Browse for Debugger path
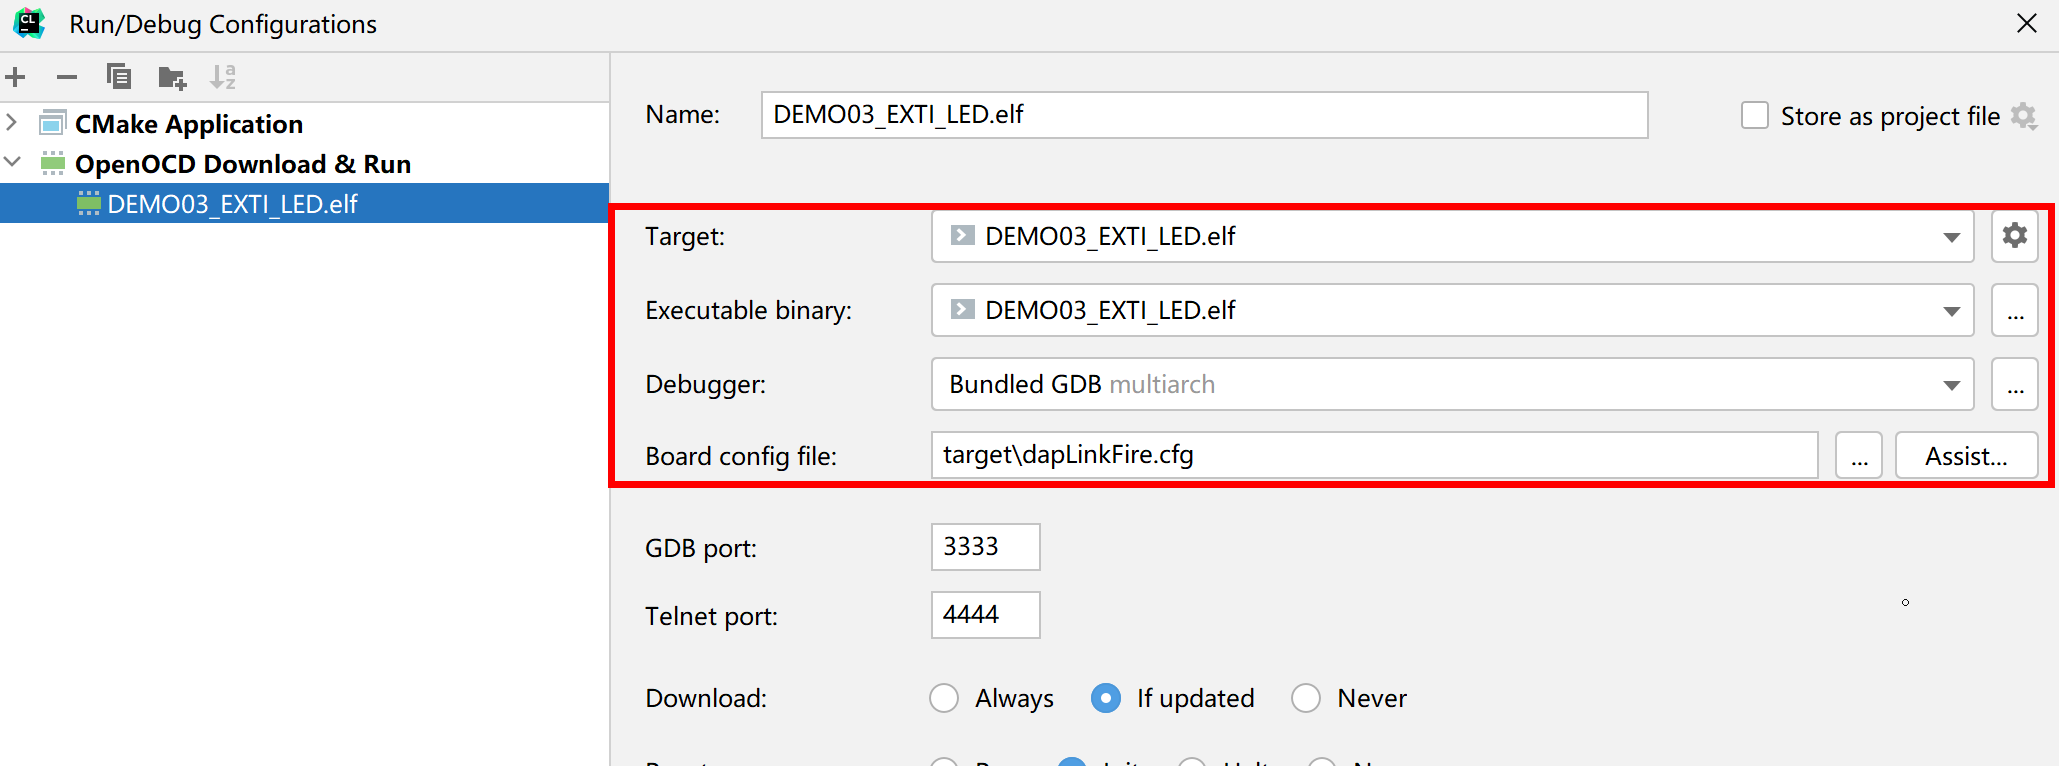 tap(2014, 385)
